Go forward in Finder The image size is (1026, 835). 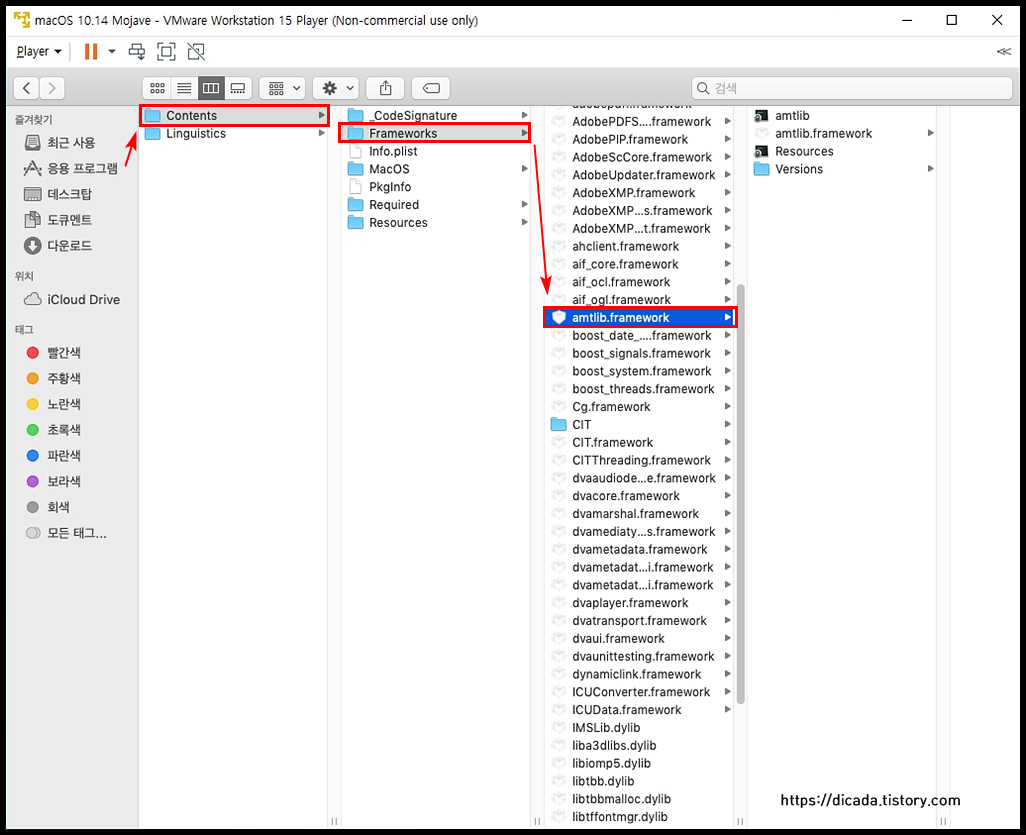(52, 88)
